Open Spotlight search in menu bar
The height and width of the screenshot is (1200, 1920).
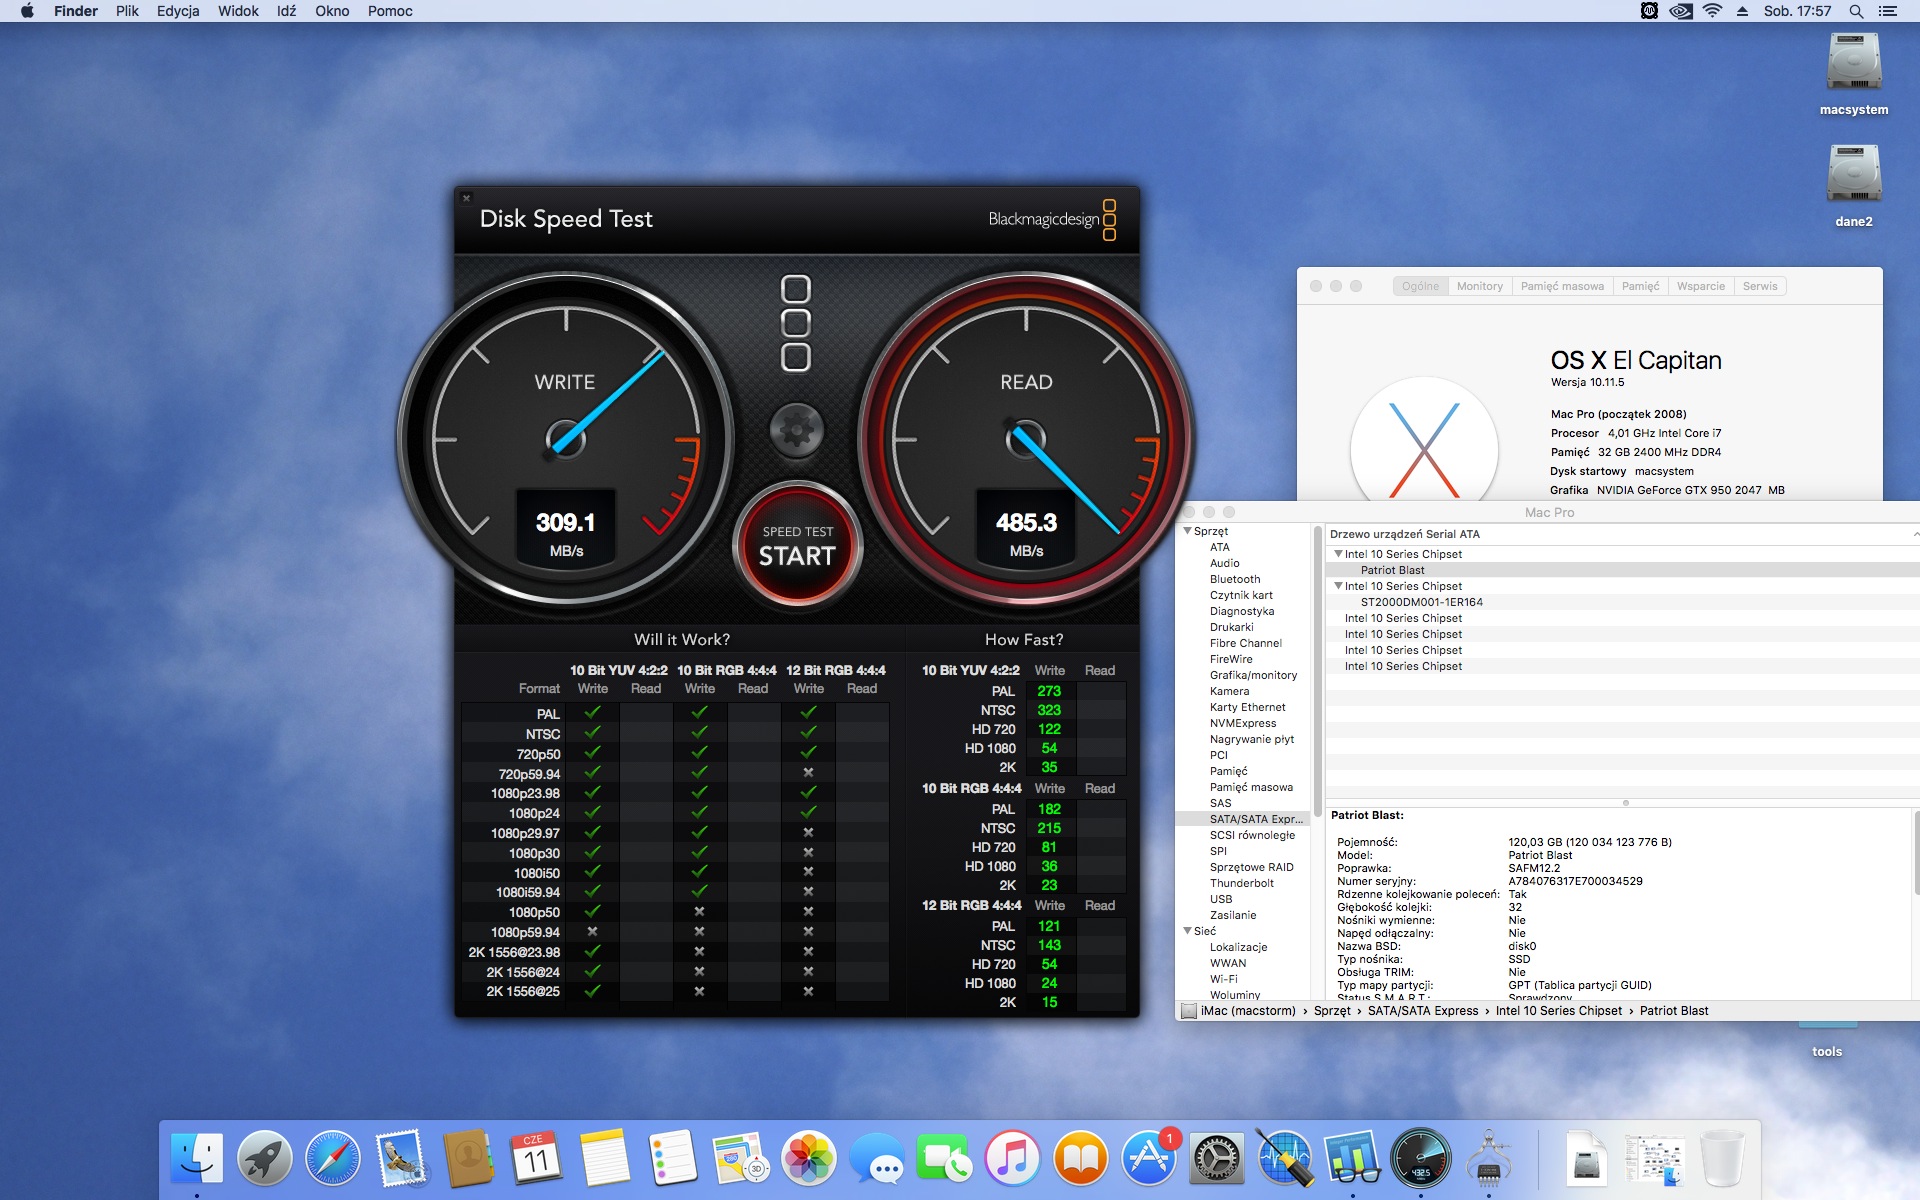click(x=1855, y=11)
